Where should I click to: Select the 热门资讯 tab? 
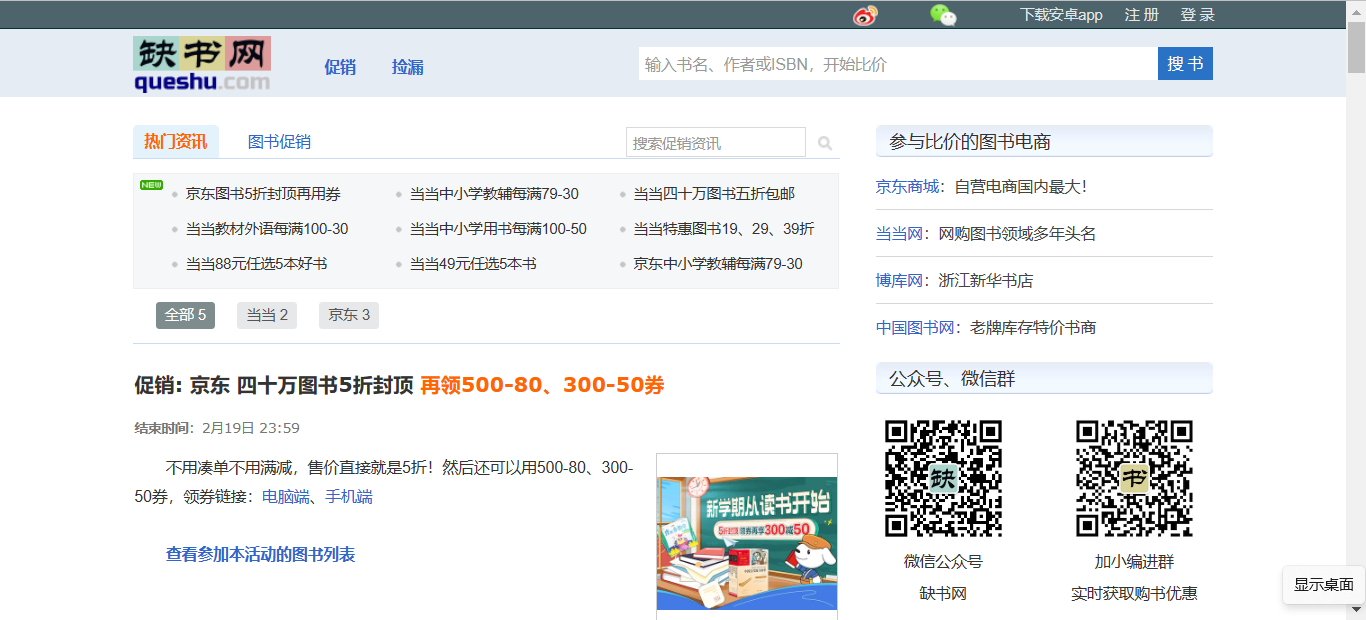175,142
